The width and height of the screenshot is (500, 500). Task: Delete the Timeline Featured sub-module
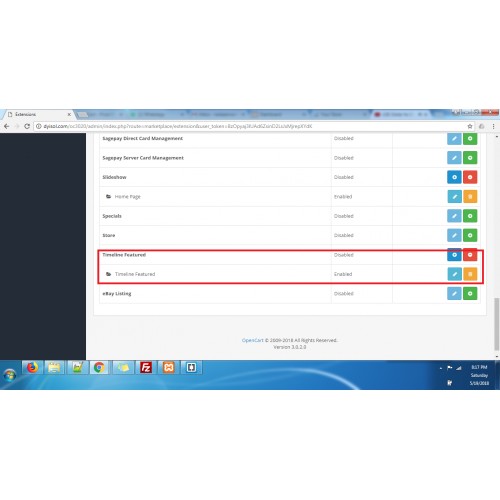pos(470,274)
